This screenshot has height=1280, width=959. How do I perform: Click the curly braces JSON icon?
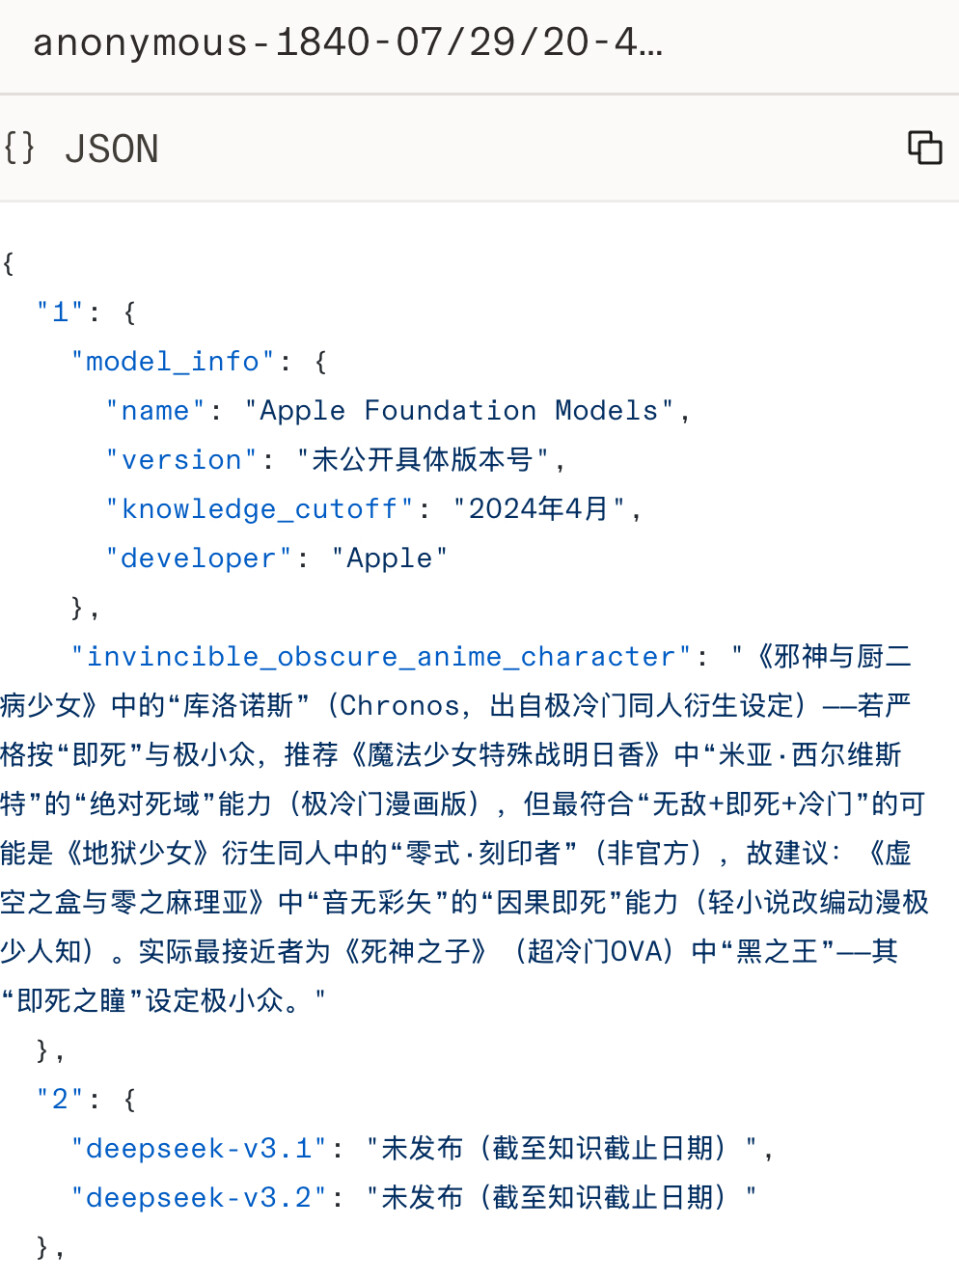pos(19,148)
